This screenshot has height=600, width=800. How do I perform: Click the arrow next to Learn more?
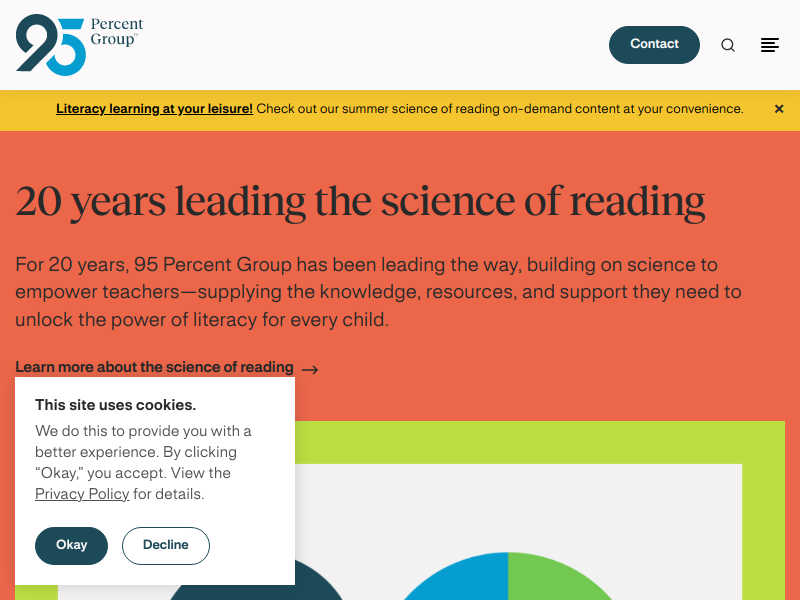310,369
